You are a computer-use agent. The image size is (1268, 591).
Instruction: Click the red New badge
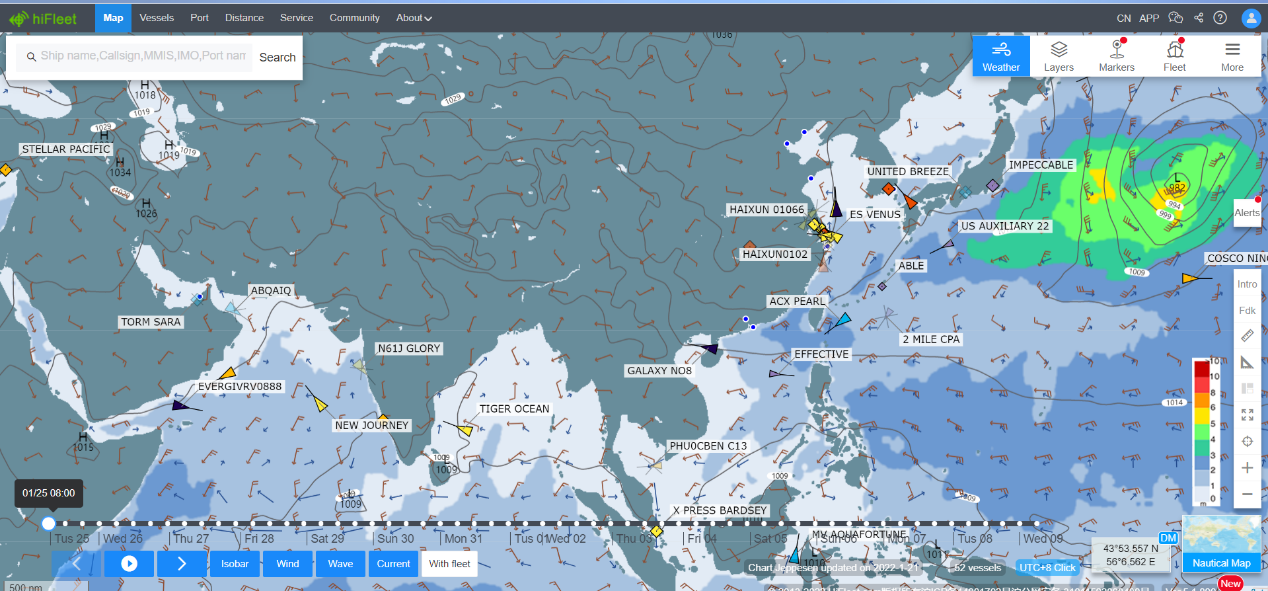tap(1230, 584)
